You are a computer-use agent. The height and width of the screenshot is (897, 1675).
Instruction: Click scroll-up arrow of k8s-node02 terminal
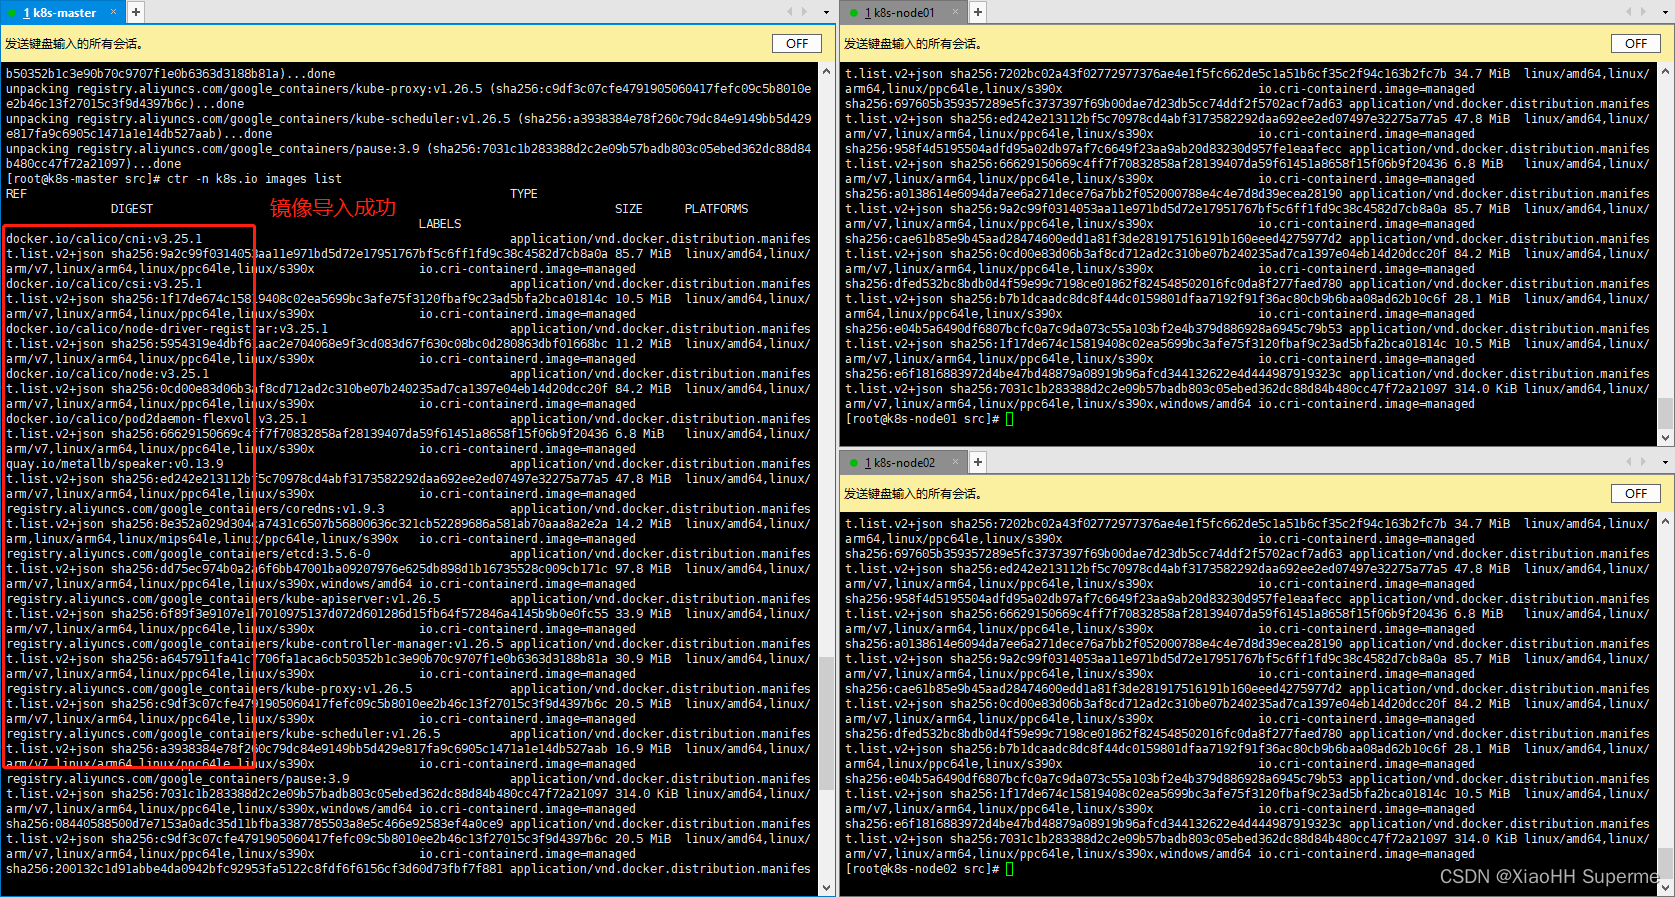point(1665,522)
